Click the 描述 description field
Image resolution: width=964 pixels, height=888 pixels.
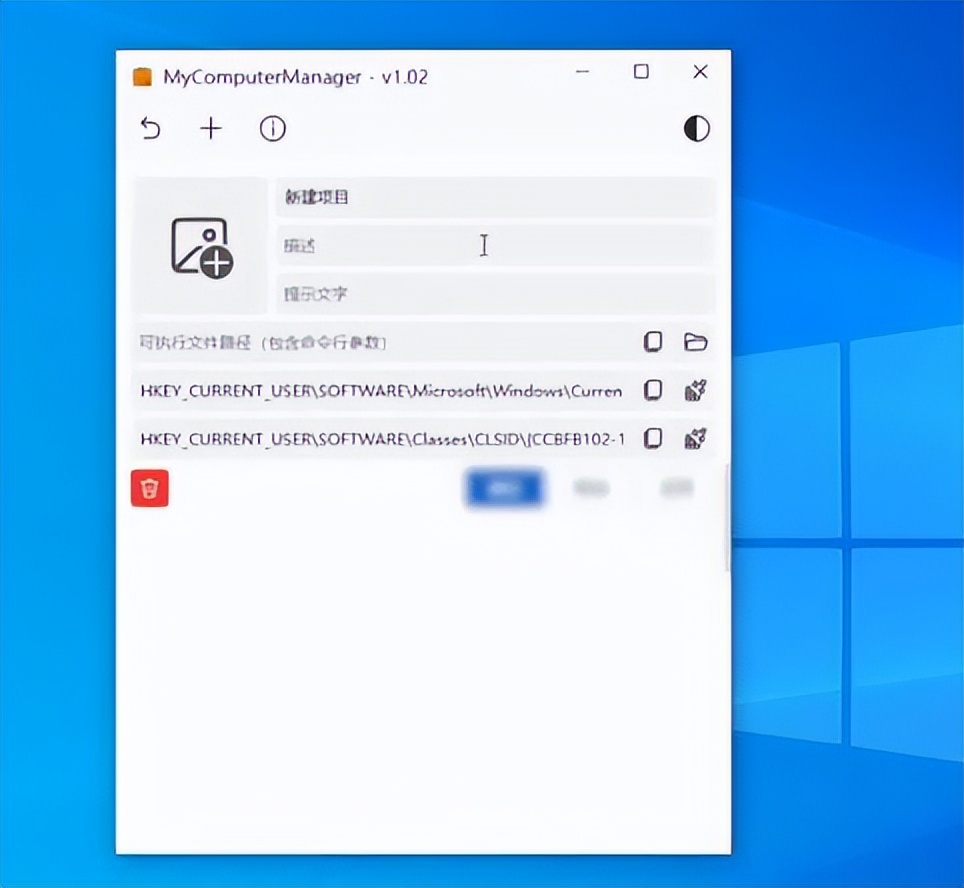pyautogui.click(x=494, y=246)
